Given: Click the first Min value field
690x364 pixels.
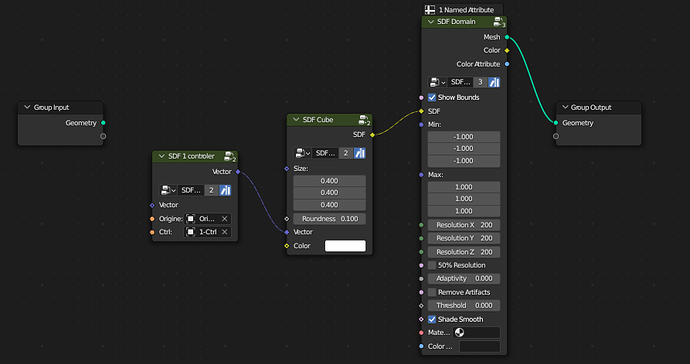Looking at the screenshot, I should coord(464,136).
